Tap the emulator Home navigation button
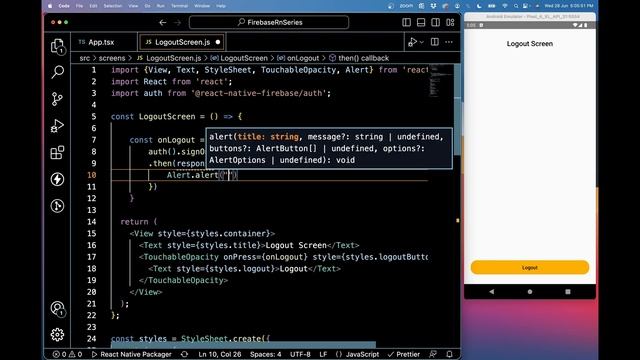The image size is (640, 360). coord(530,292)
